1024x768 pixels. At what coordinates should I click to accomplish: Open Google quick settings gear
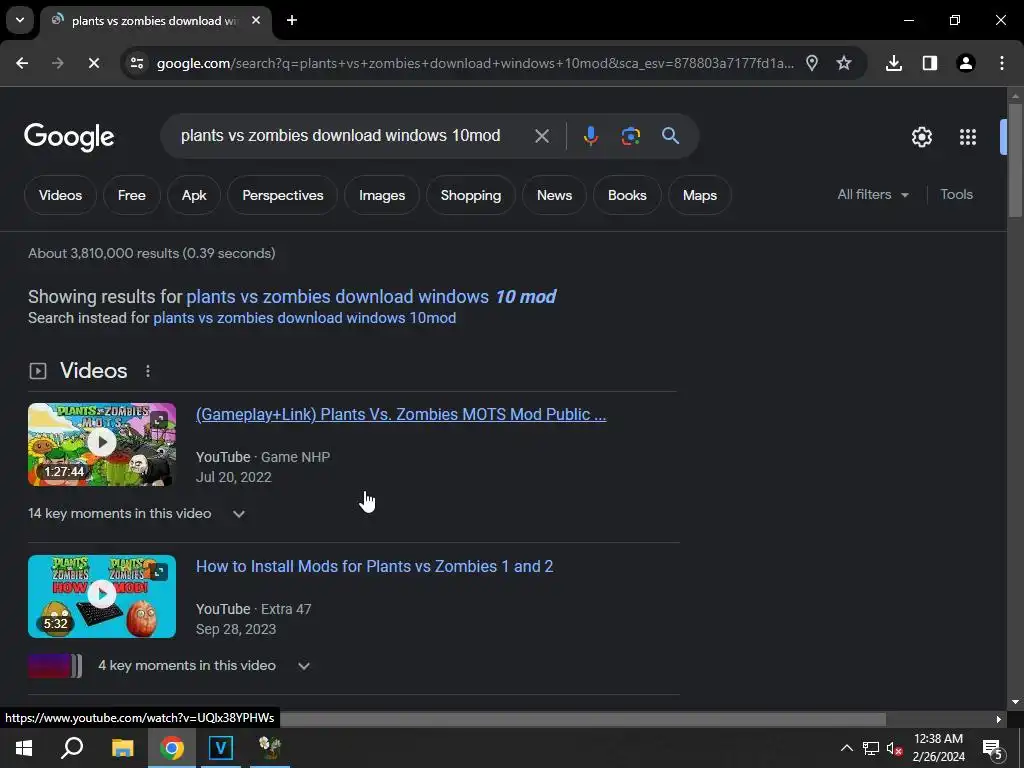(921, 137)
